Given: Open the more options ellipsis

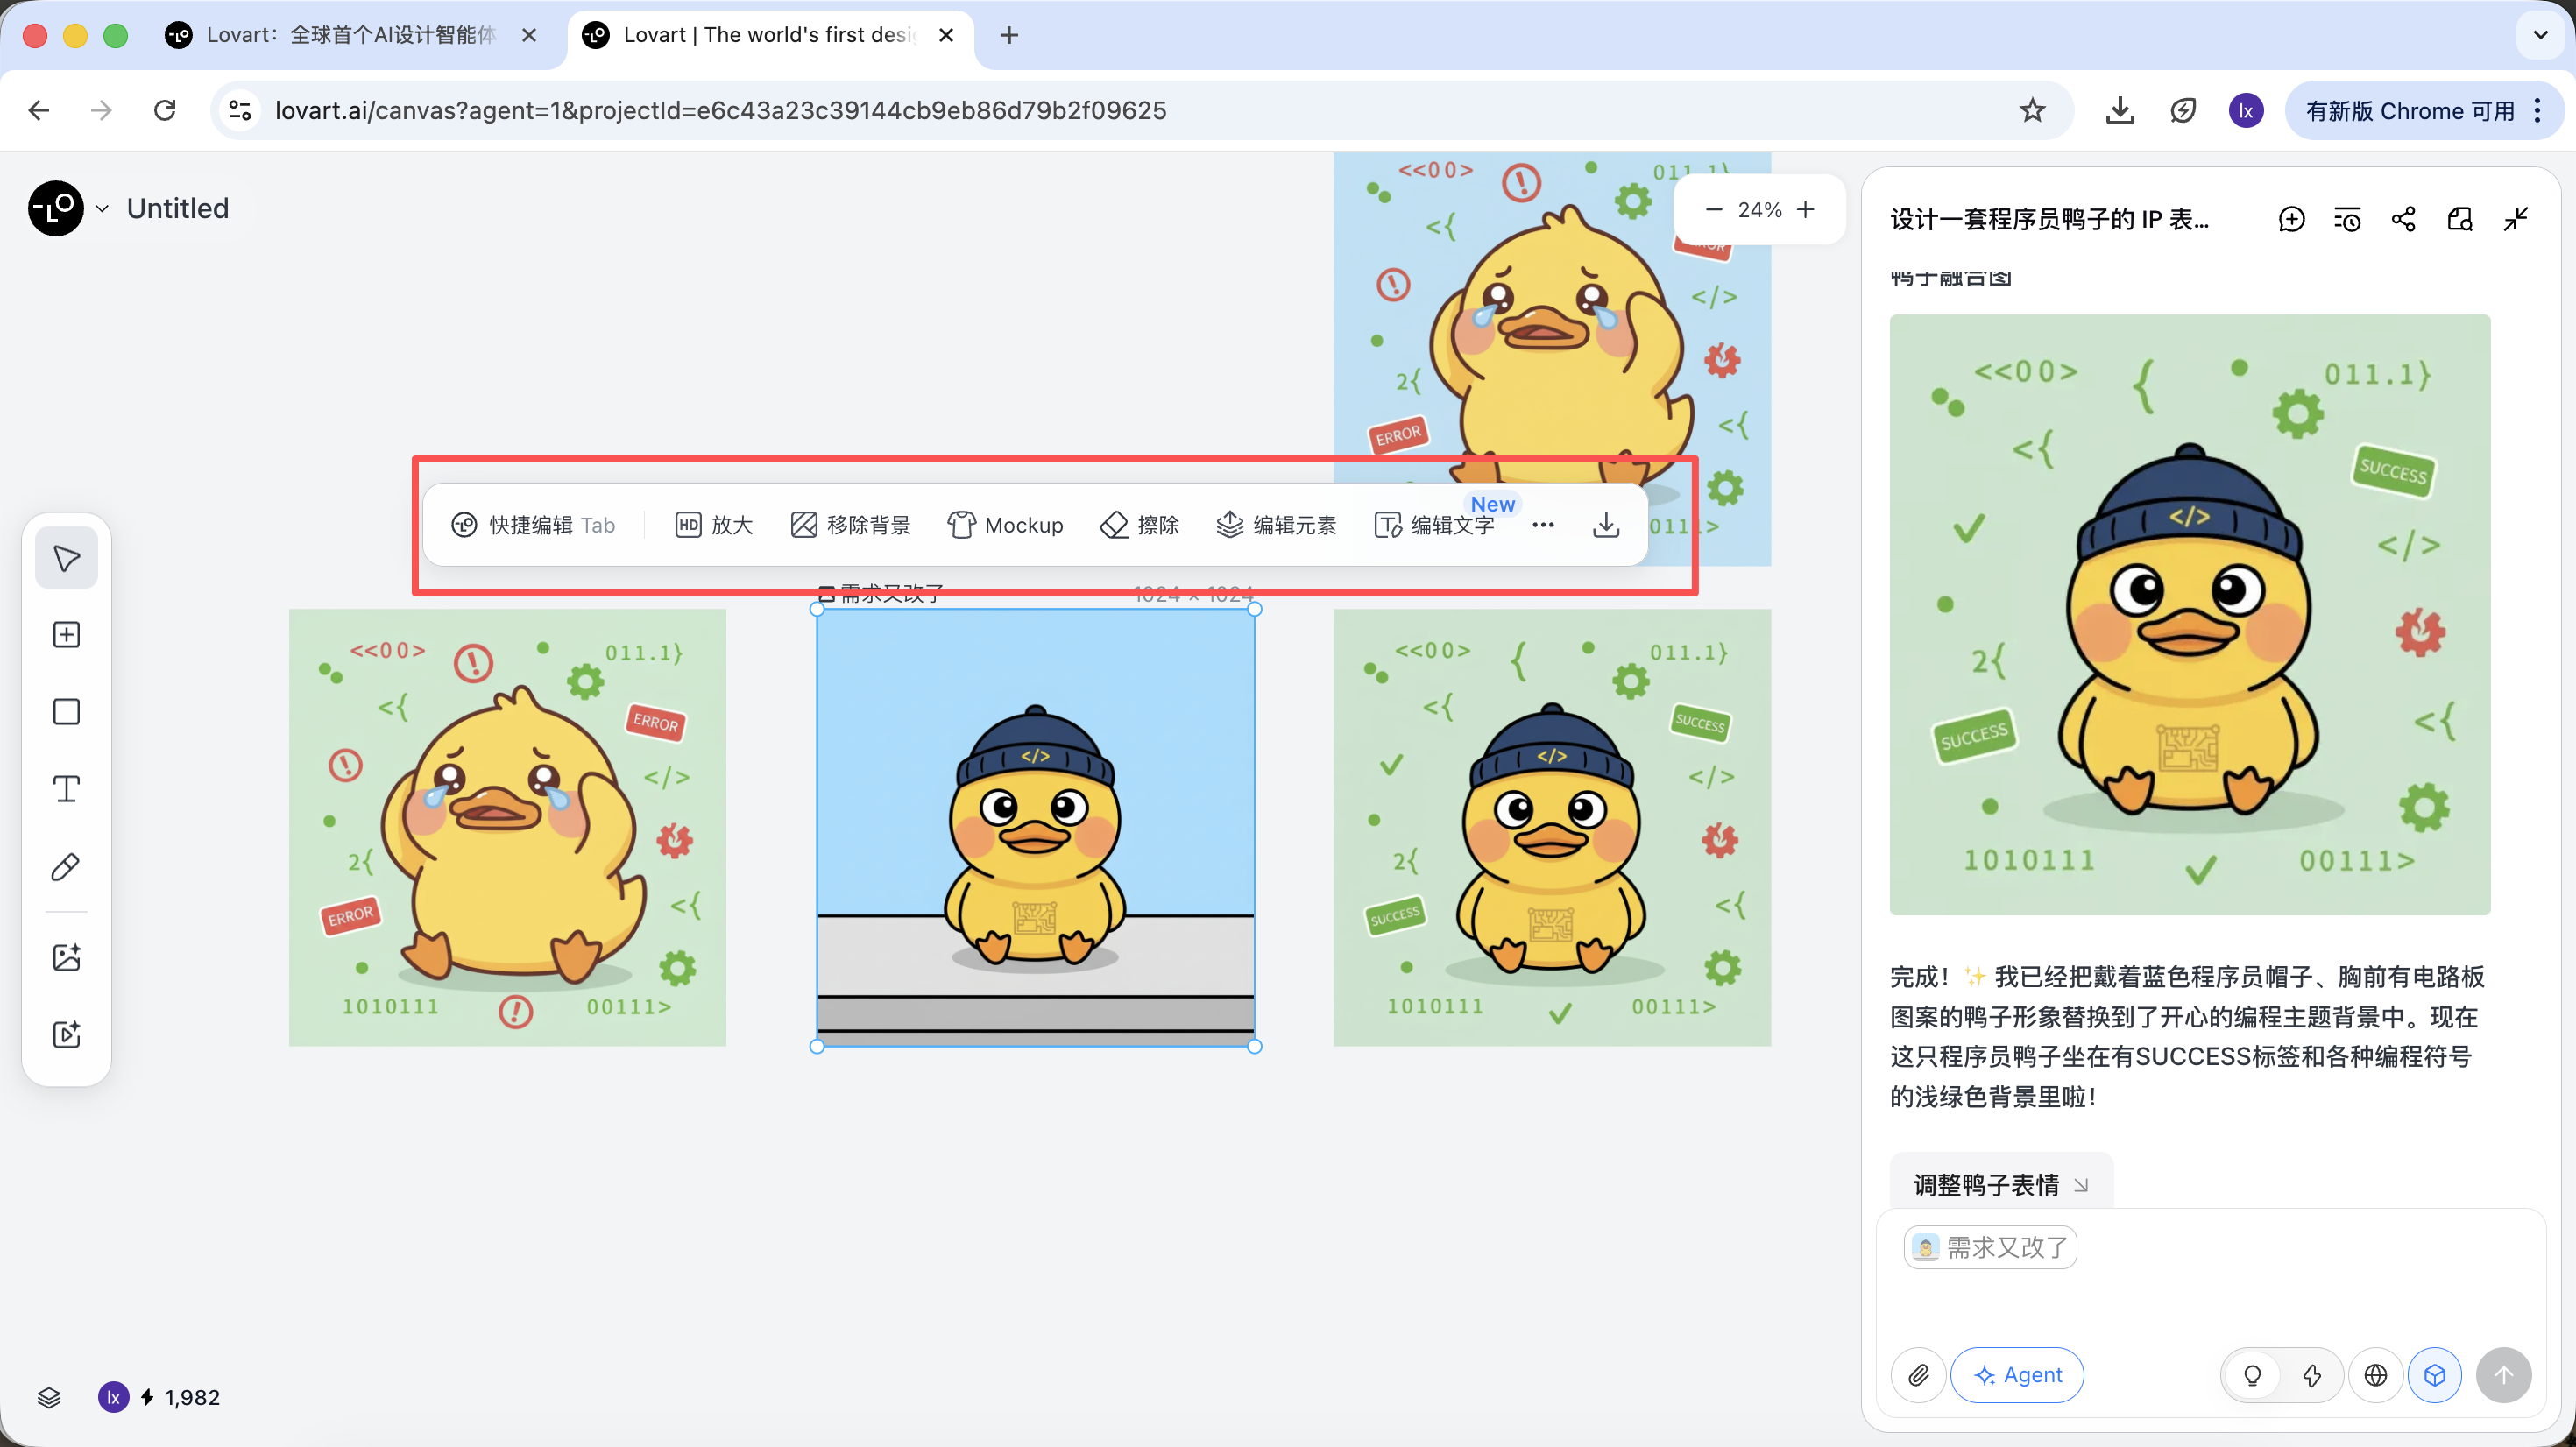Looking at the screenshot, I should [1543, 525].
